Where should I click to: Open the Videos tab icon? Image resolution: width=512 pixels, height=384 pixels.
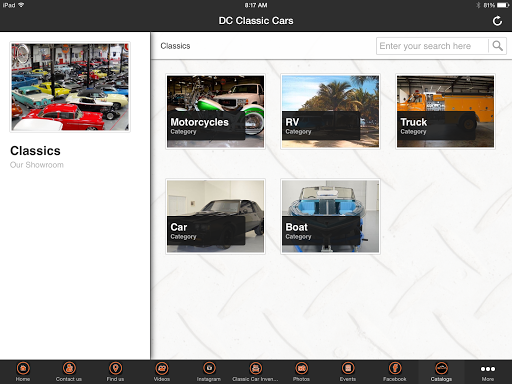coord(162,368)
